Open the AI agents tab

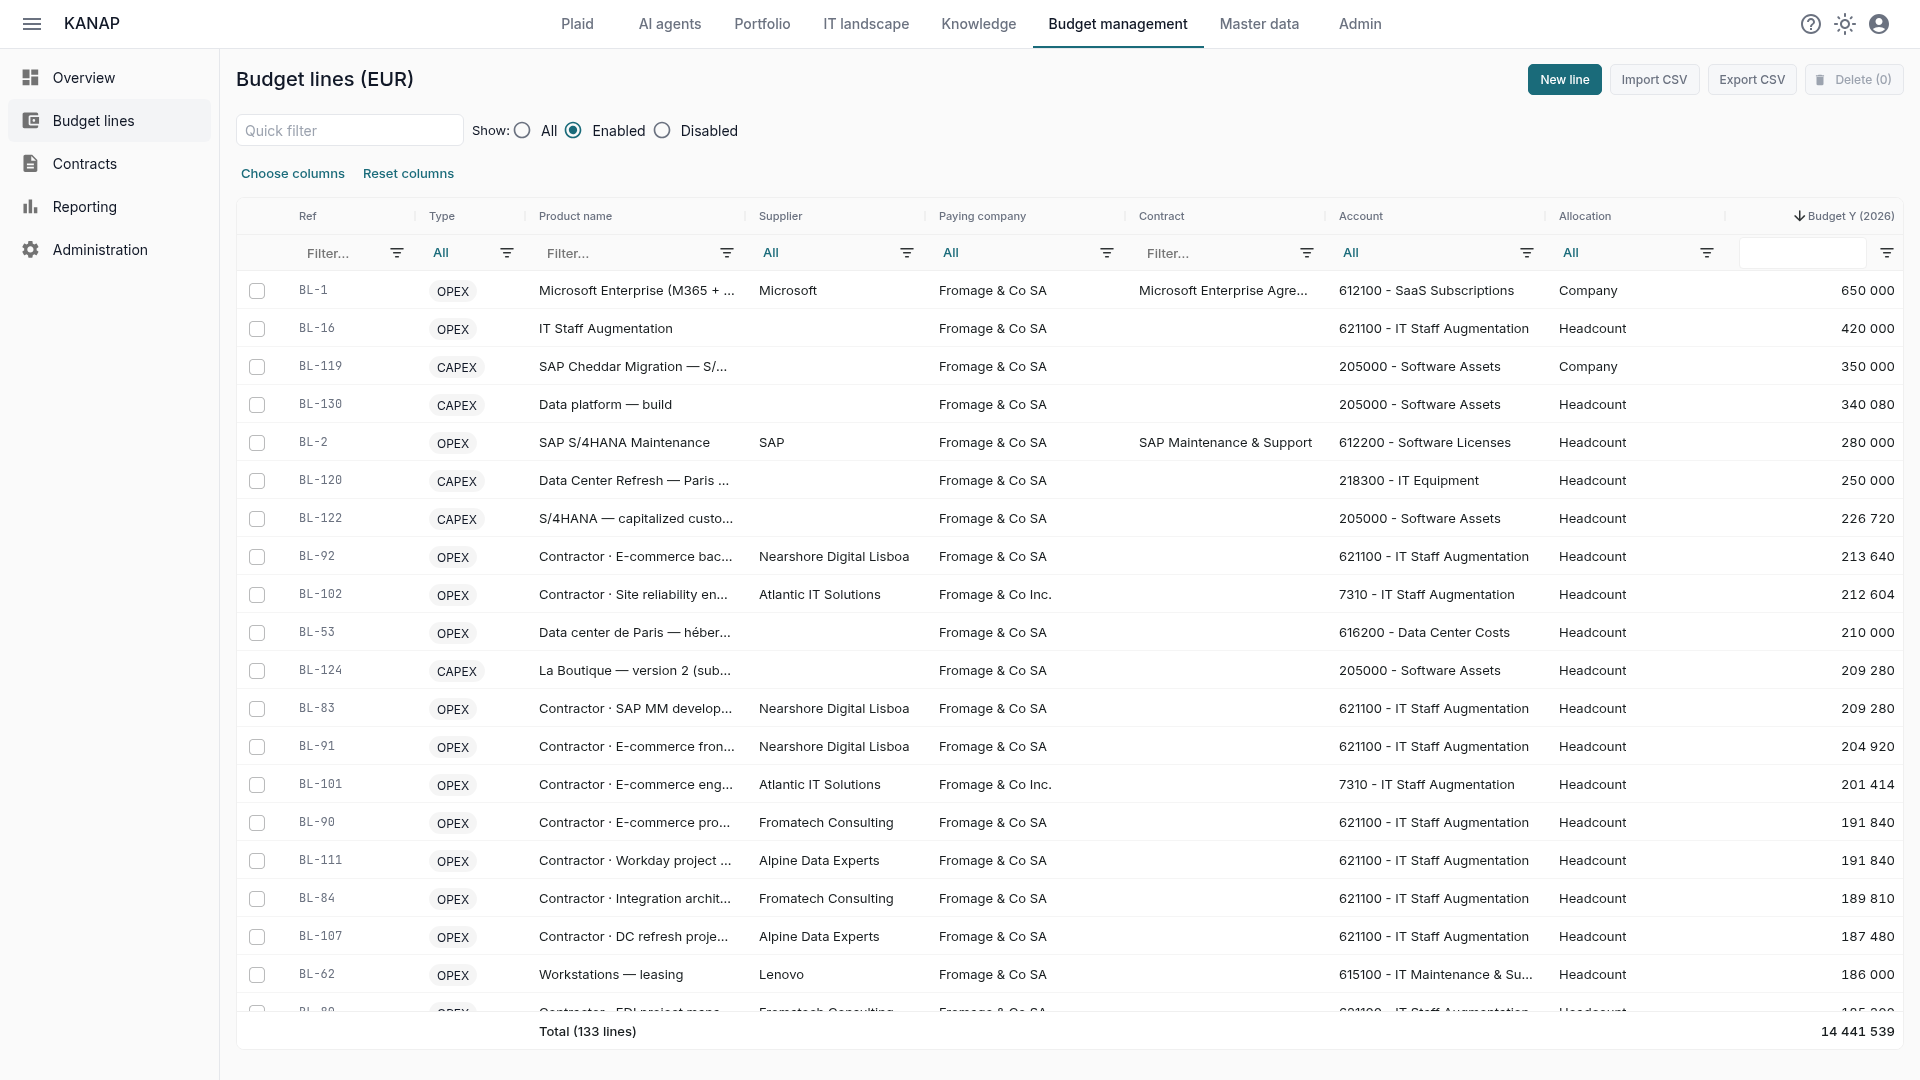(x=670, y=24)
